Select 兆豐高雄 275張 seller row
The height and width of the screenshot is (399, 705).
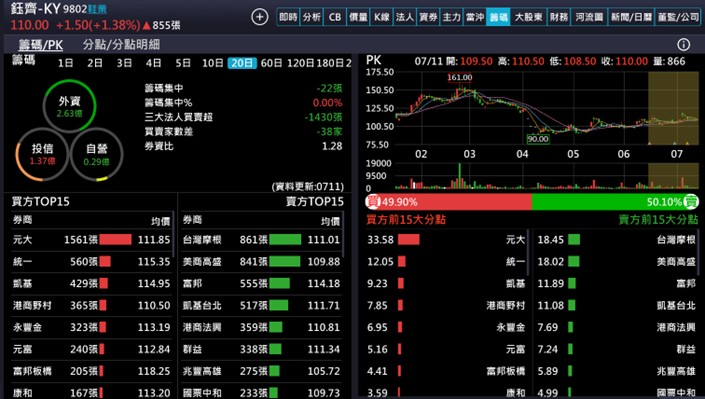262,371
